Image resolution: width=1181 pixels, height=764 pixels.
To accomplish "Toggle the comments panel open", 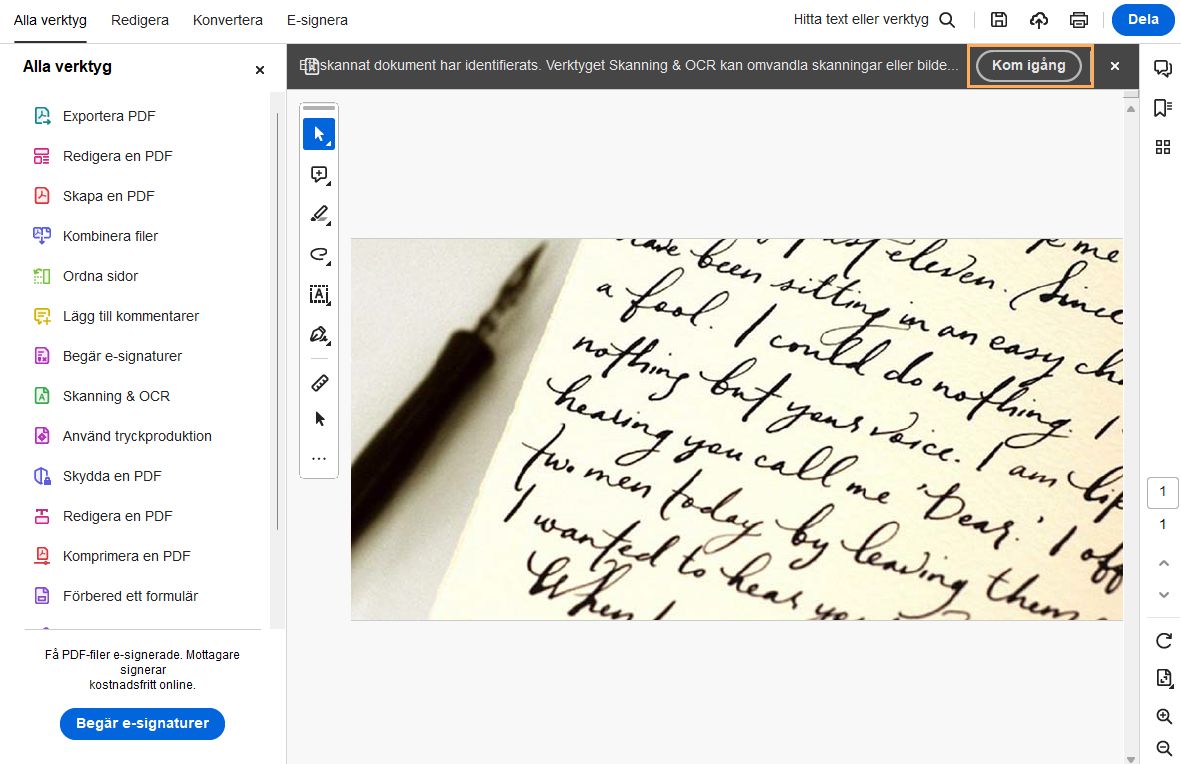I will tap(1162, 67).
